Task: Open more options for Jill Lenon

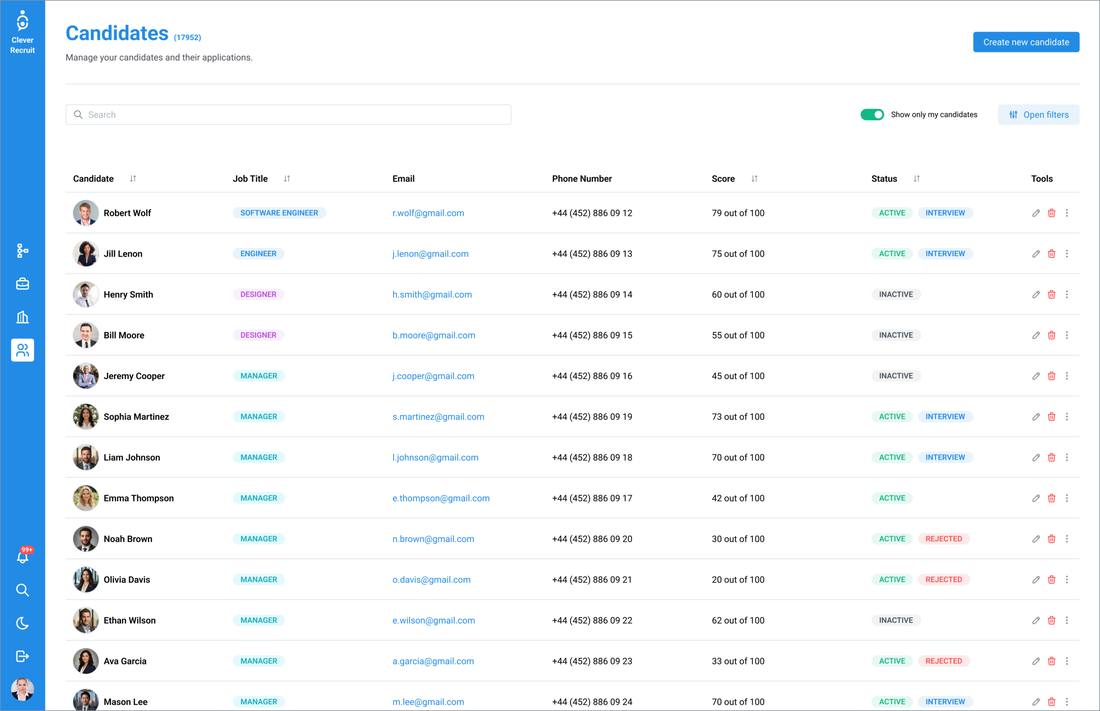Action: pyautogui.click(x=1066, y=254)
